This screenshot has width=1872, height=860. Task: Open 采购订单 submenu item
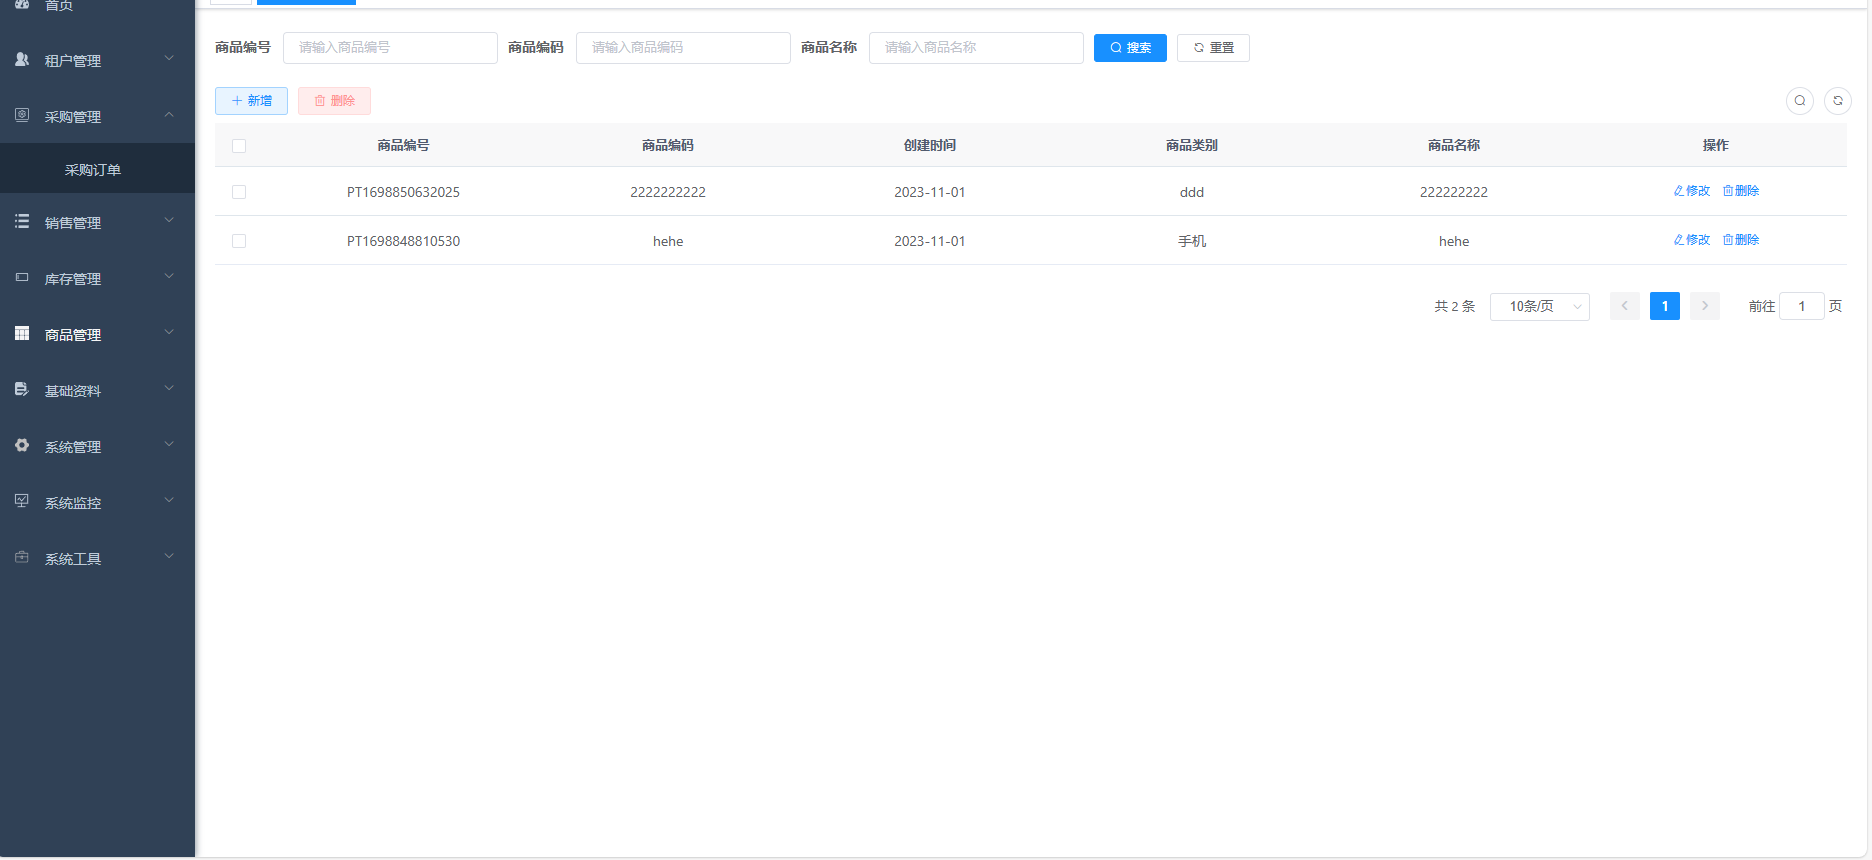[x=97, y=169]
